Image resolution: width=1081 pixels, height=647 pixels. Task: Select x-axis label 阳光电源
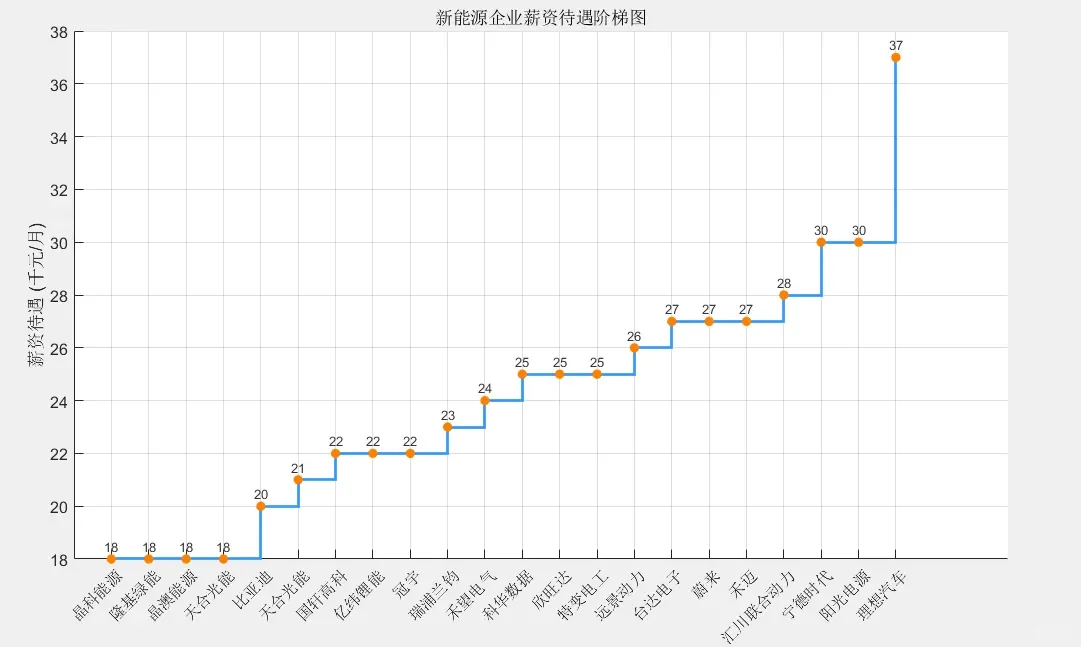845,595
